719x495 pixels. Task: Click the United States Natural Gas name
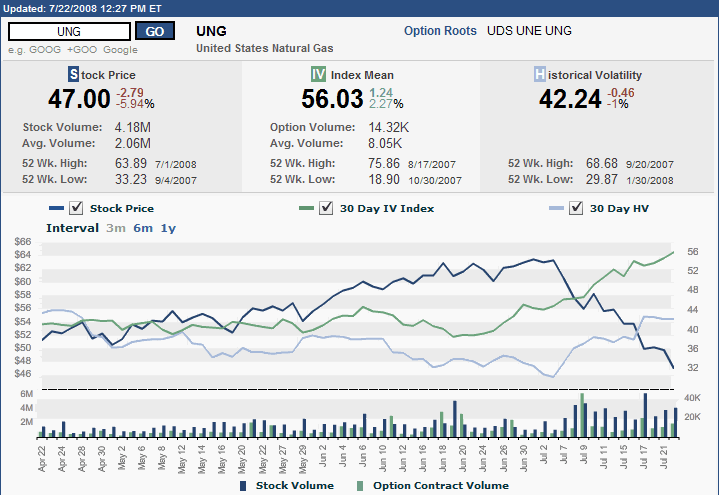pyautogui.click(x=265, y=48)
